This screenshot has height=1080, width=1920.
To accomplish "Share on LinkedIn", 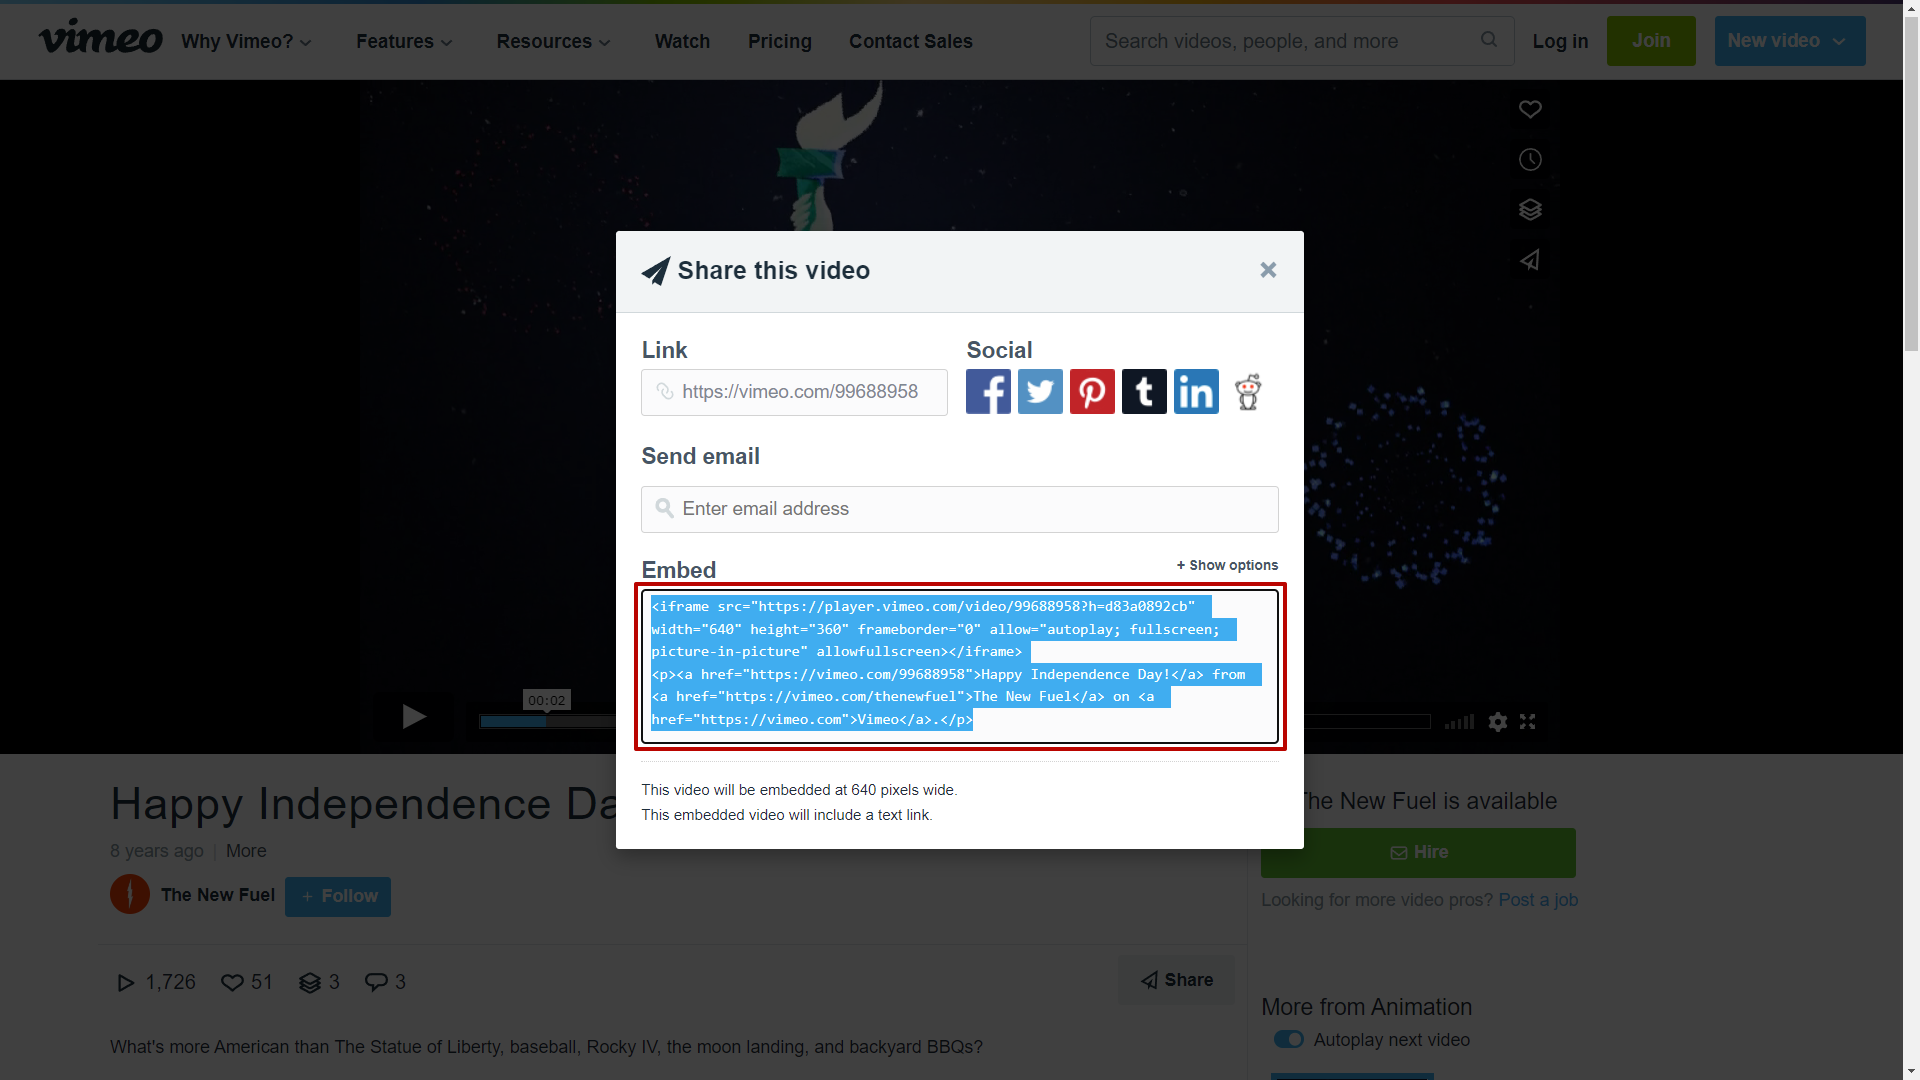I will tap(1196, 391).
